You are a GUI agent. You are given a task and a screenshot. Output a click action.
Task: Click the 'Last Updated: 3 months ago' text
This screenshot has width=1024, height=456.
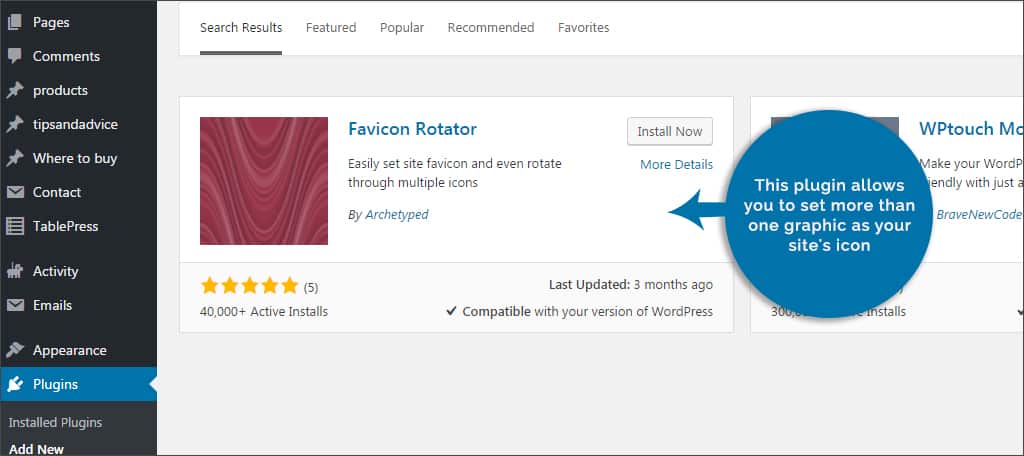(x=631, y=285)
